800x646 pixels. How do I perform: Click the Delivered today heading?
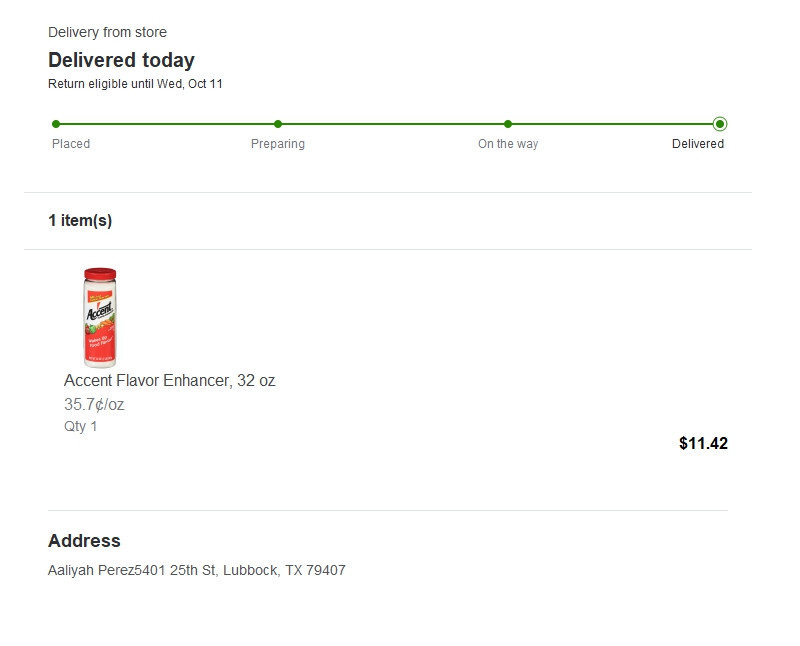point(121,60)
